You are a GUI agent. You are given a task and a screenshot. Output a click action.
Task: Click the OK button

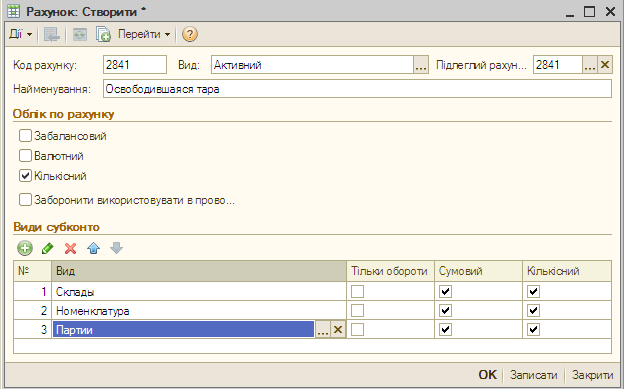488,375
